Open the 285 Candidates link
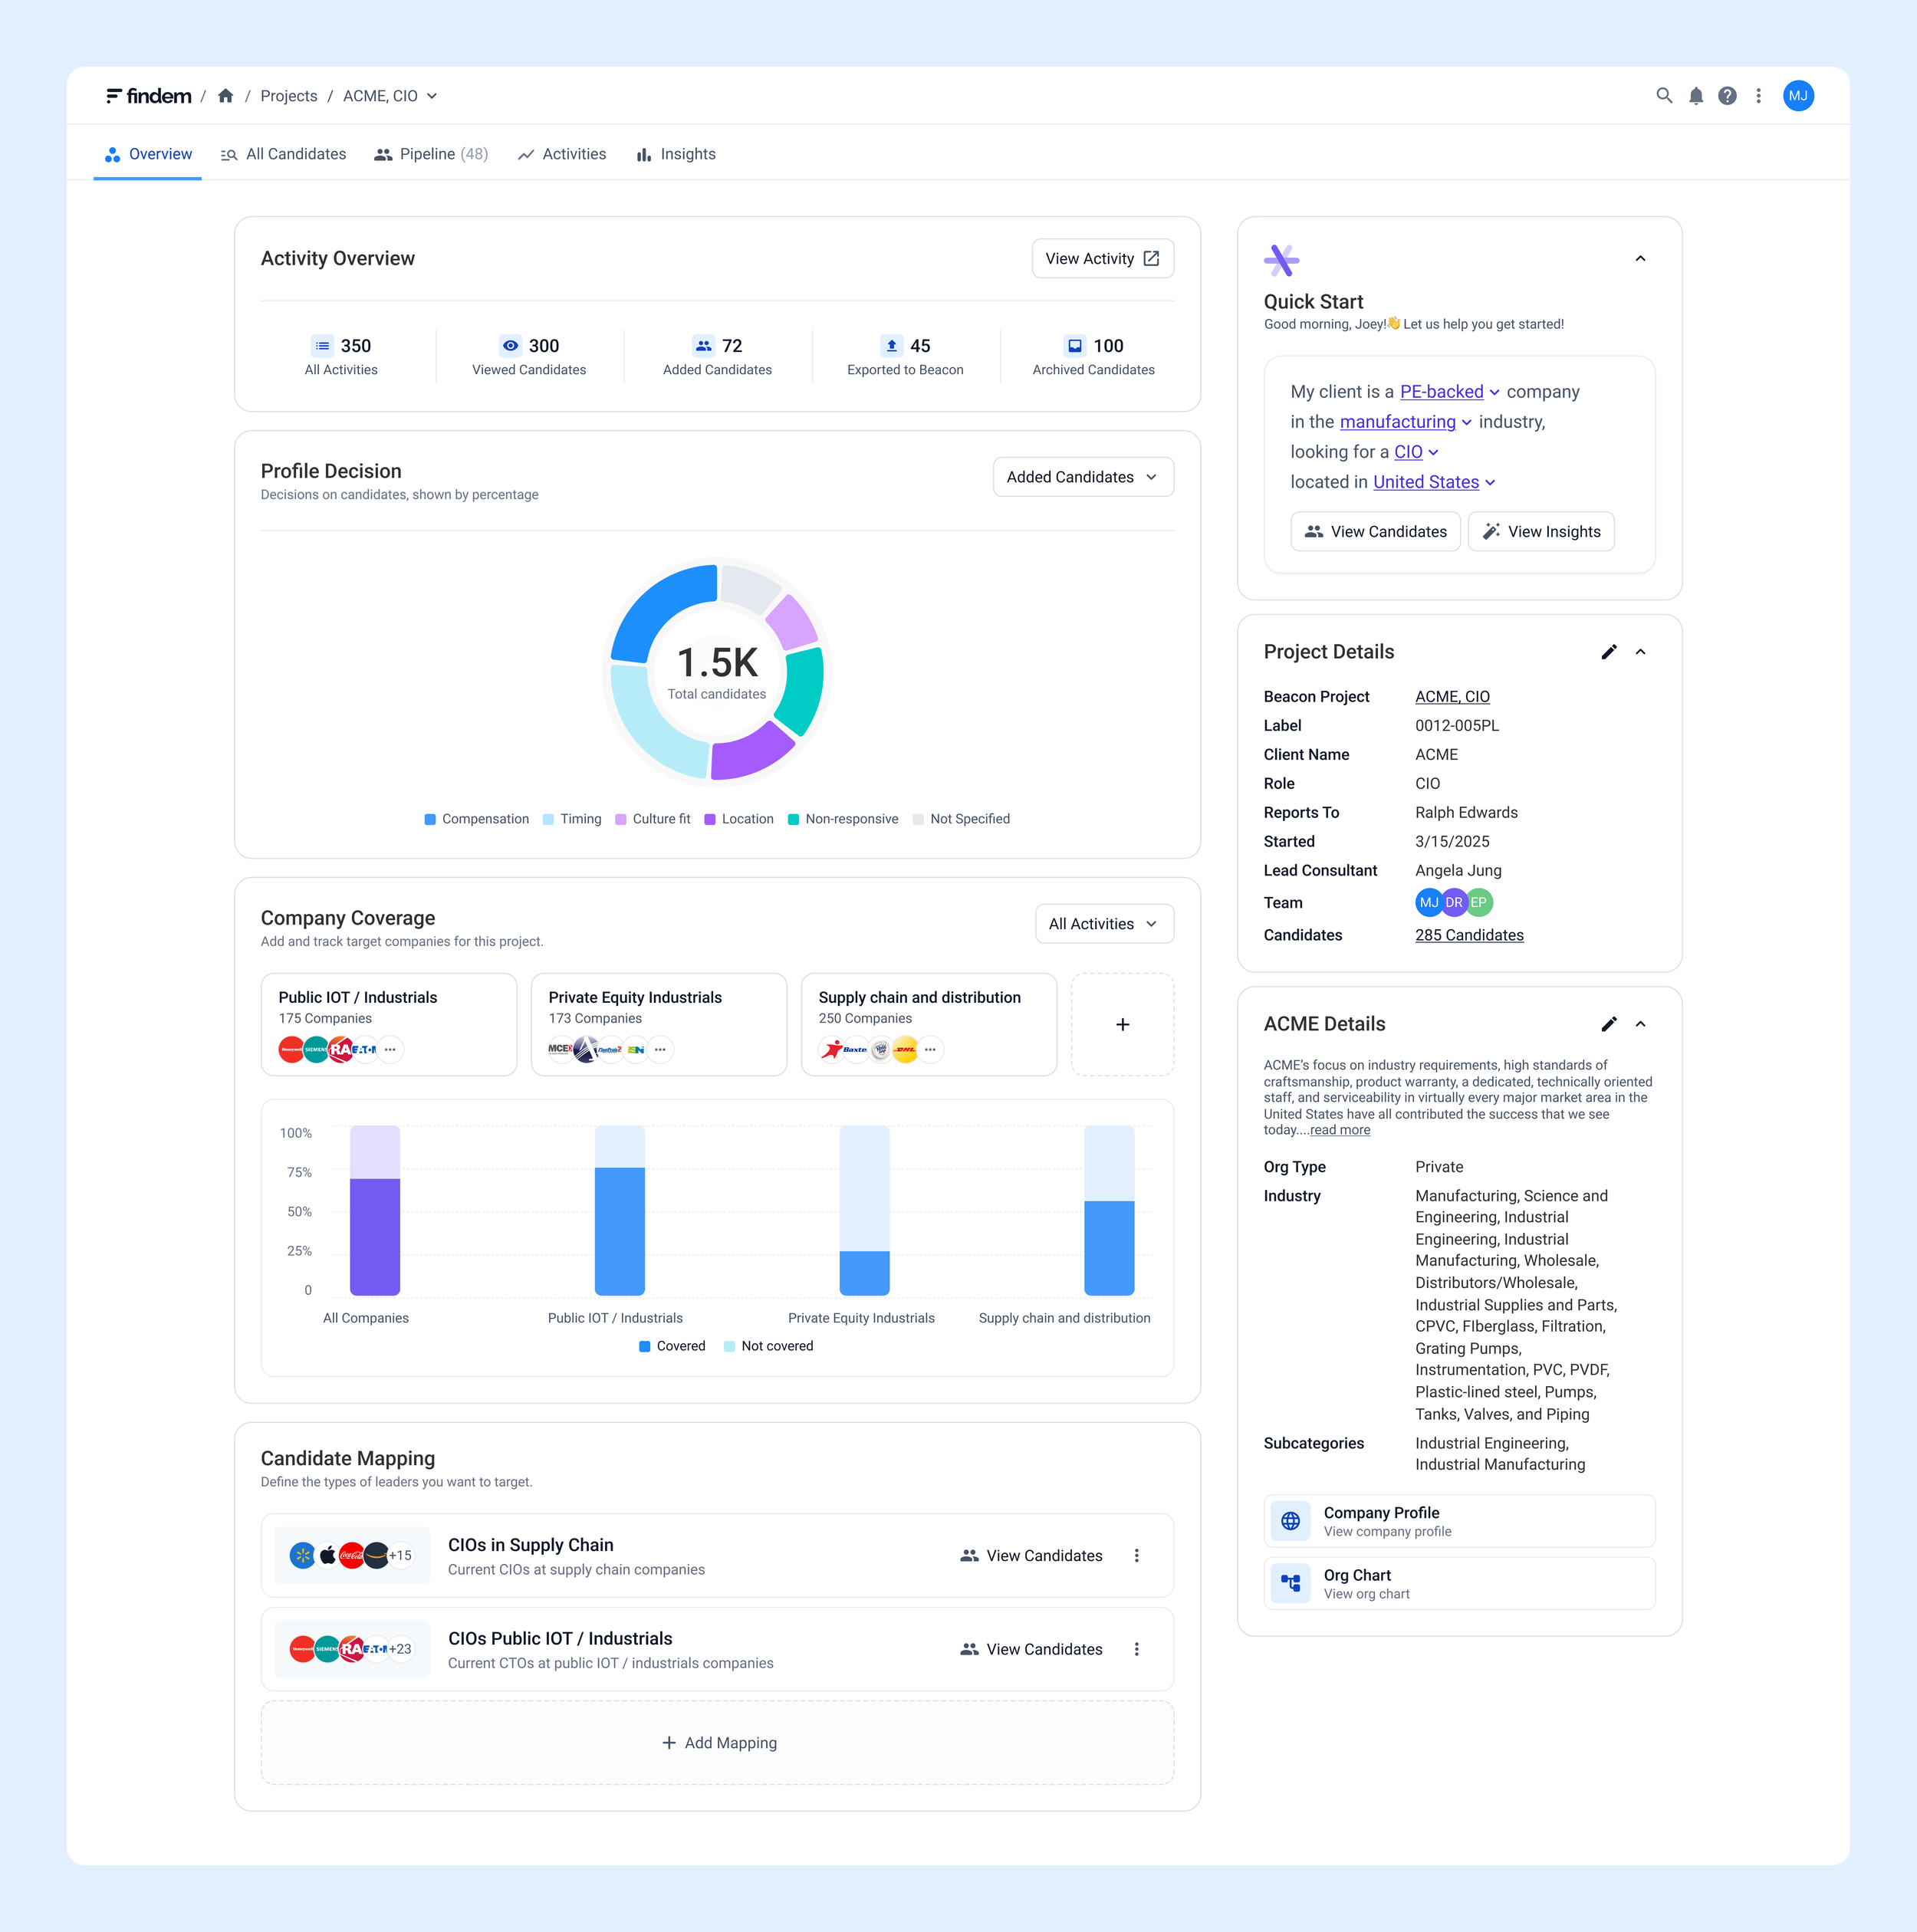This screenshot has width=1917, height=1932. 1469,935
